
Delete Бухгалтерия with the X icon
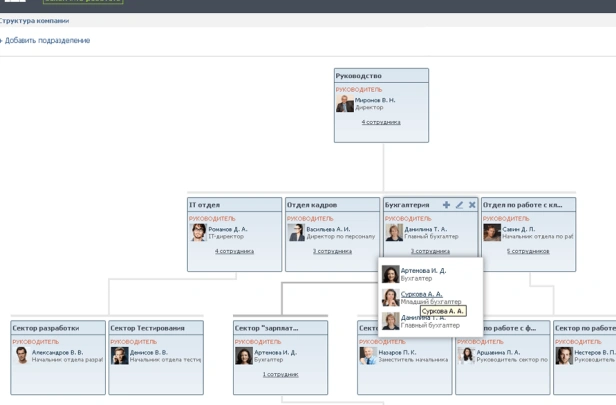tap(472, 205)
